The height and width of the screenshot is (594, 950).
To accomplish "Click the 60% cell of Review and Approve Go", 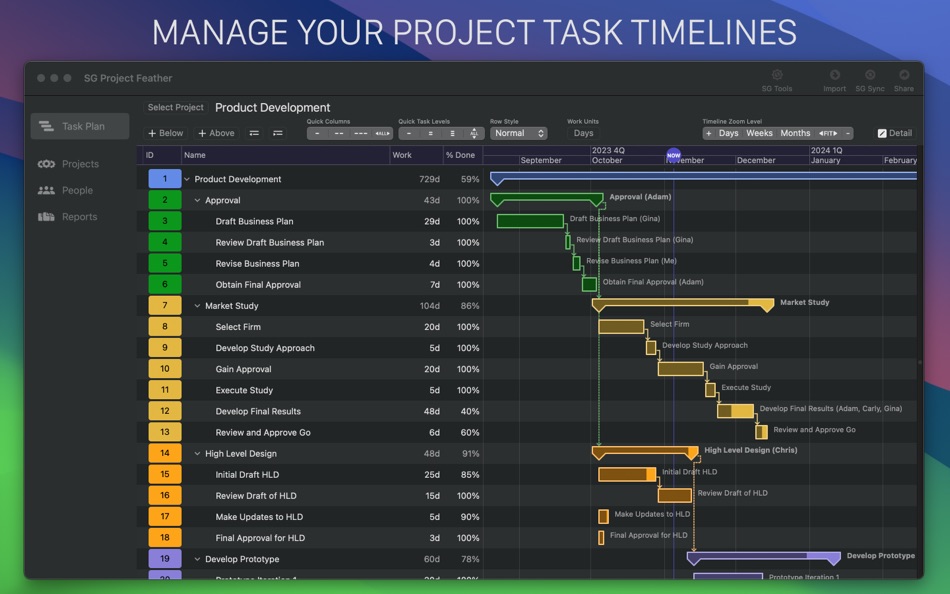I will (x=470, y=433).
